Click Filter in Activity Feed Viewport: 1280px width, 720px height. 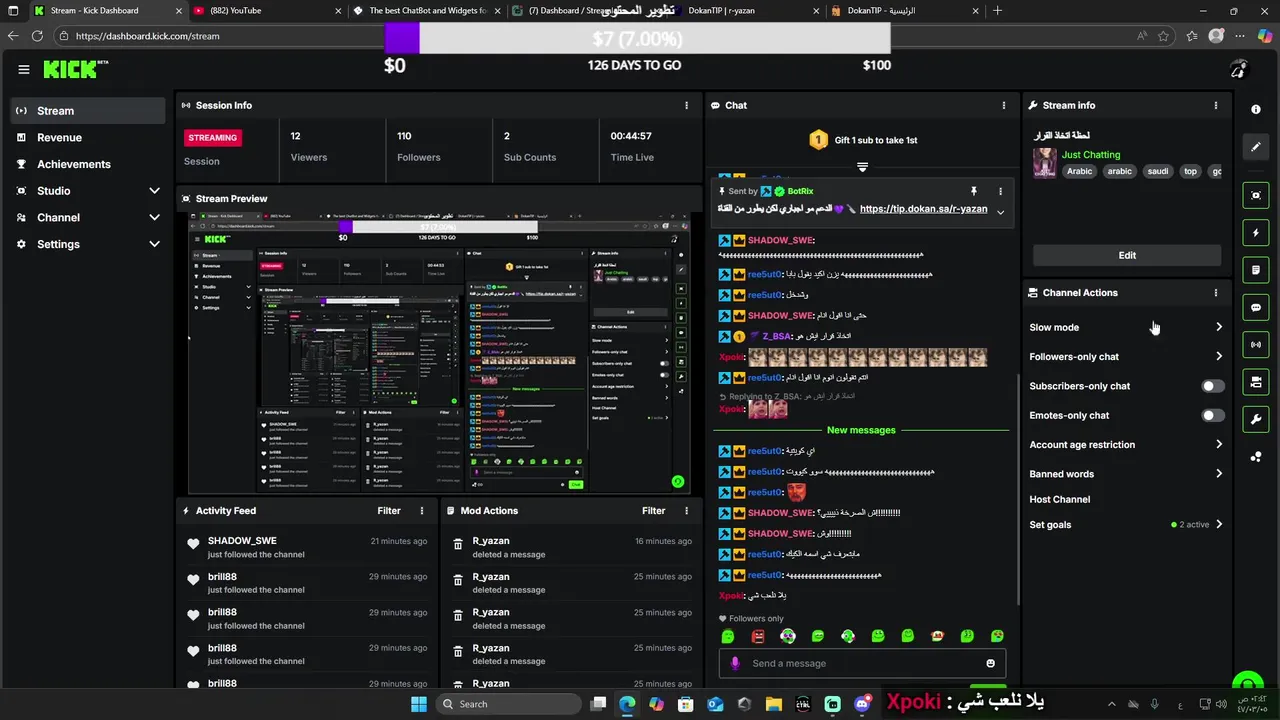tap(389, 511)
